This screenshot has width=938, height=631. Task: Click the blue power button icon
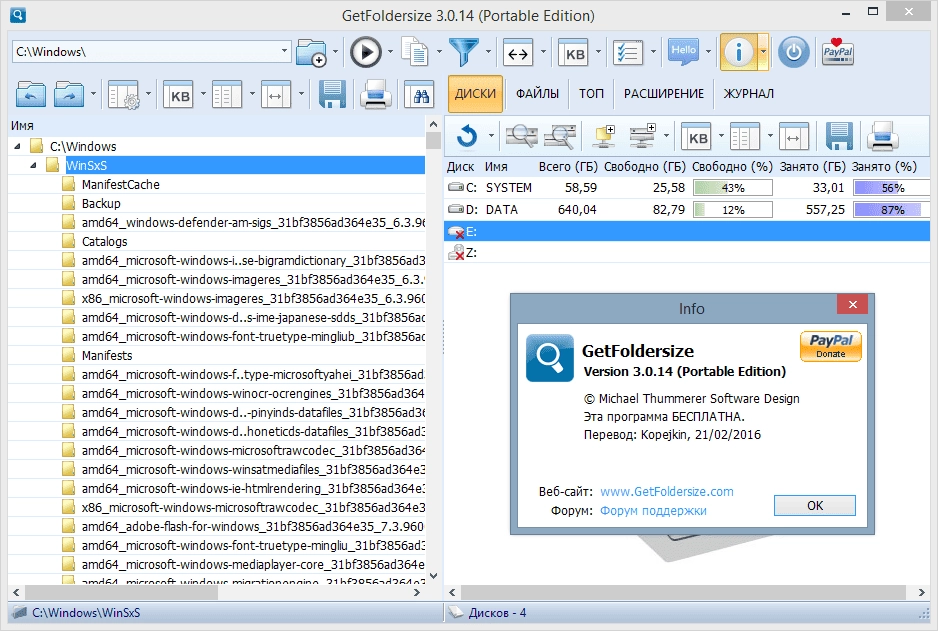click(x=794, y=53)
